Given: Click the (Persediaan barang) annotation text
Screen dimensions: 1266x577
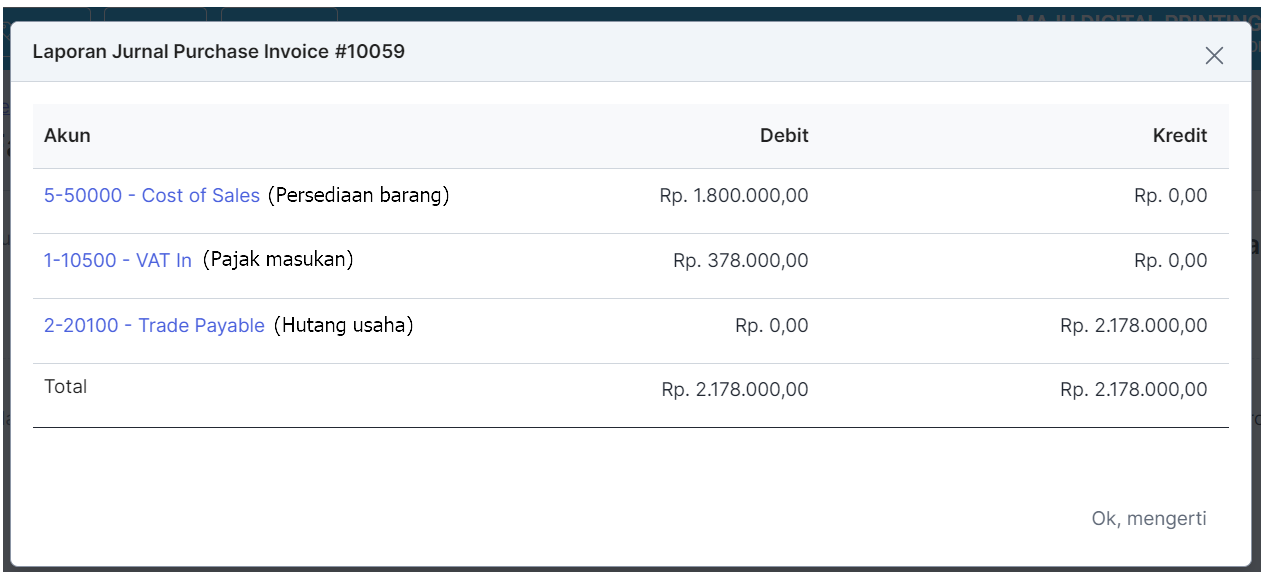Looking at the screenshot, I should (x=358, y=196).
